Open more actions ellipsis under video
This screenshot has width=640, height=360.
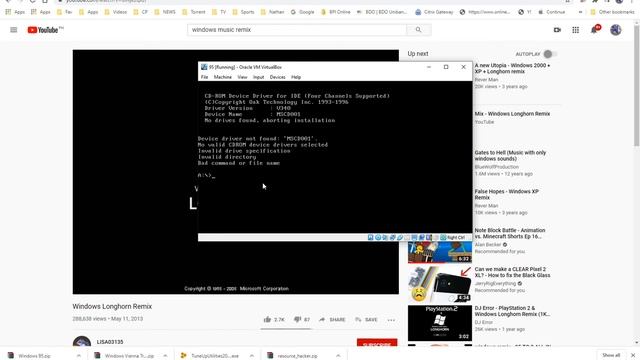click(x=391, y=320)
